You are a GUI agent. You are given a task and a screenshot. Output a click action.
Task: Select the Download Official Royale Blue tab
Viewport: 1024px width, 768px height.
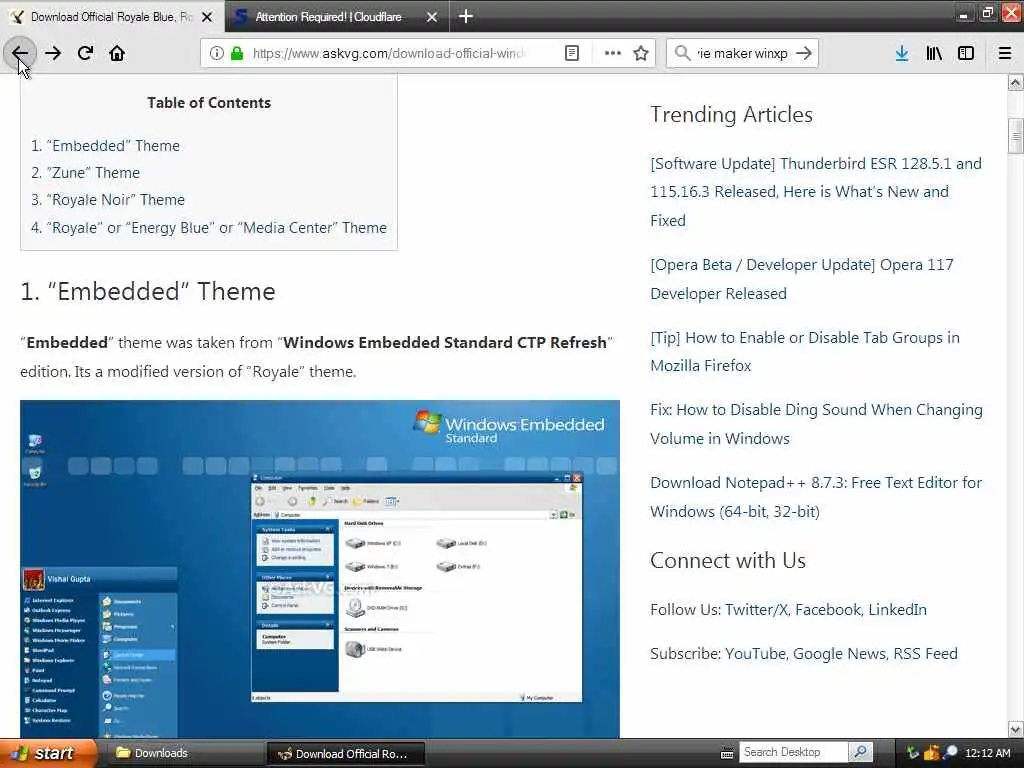pyautogui.click(x=111, y=17)
